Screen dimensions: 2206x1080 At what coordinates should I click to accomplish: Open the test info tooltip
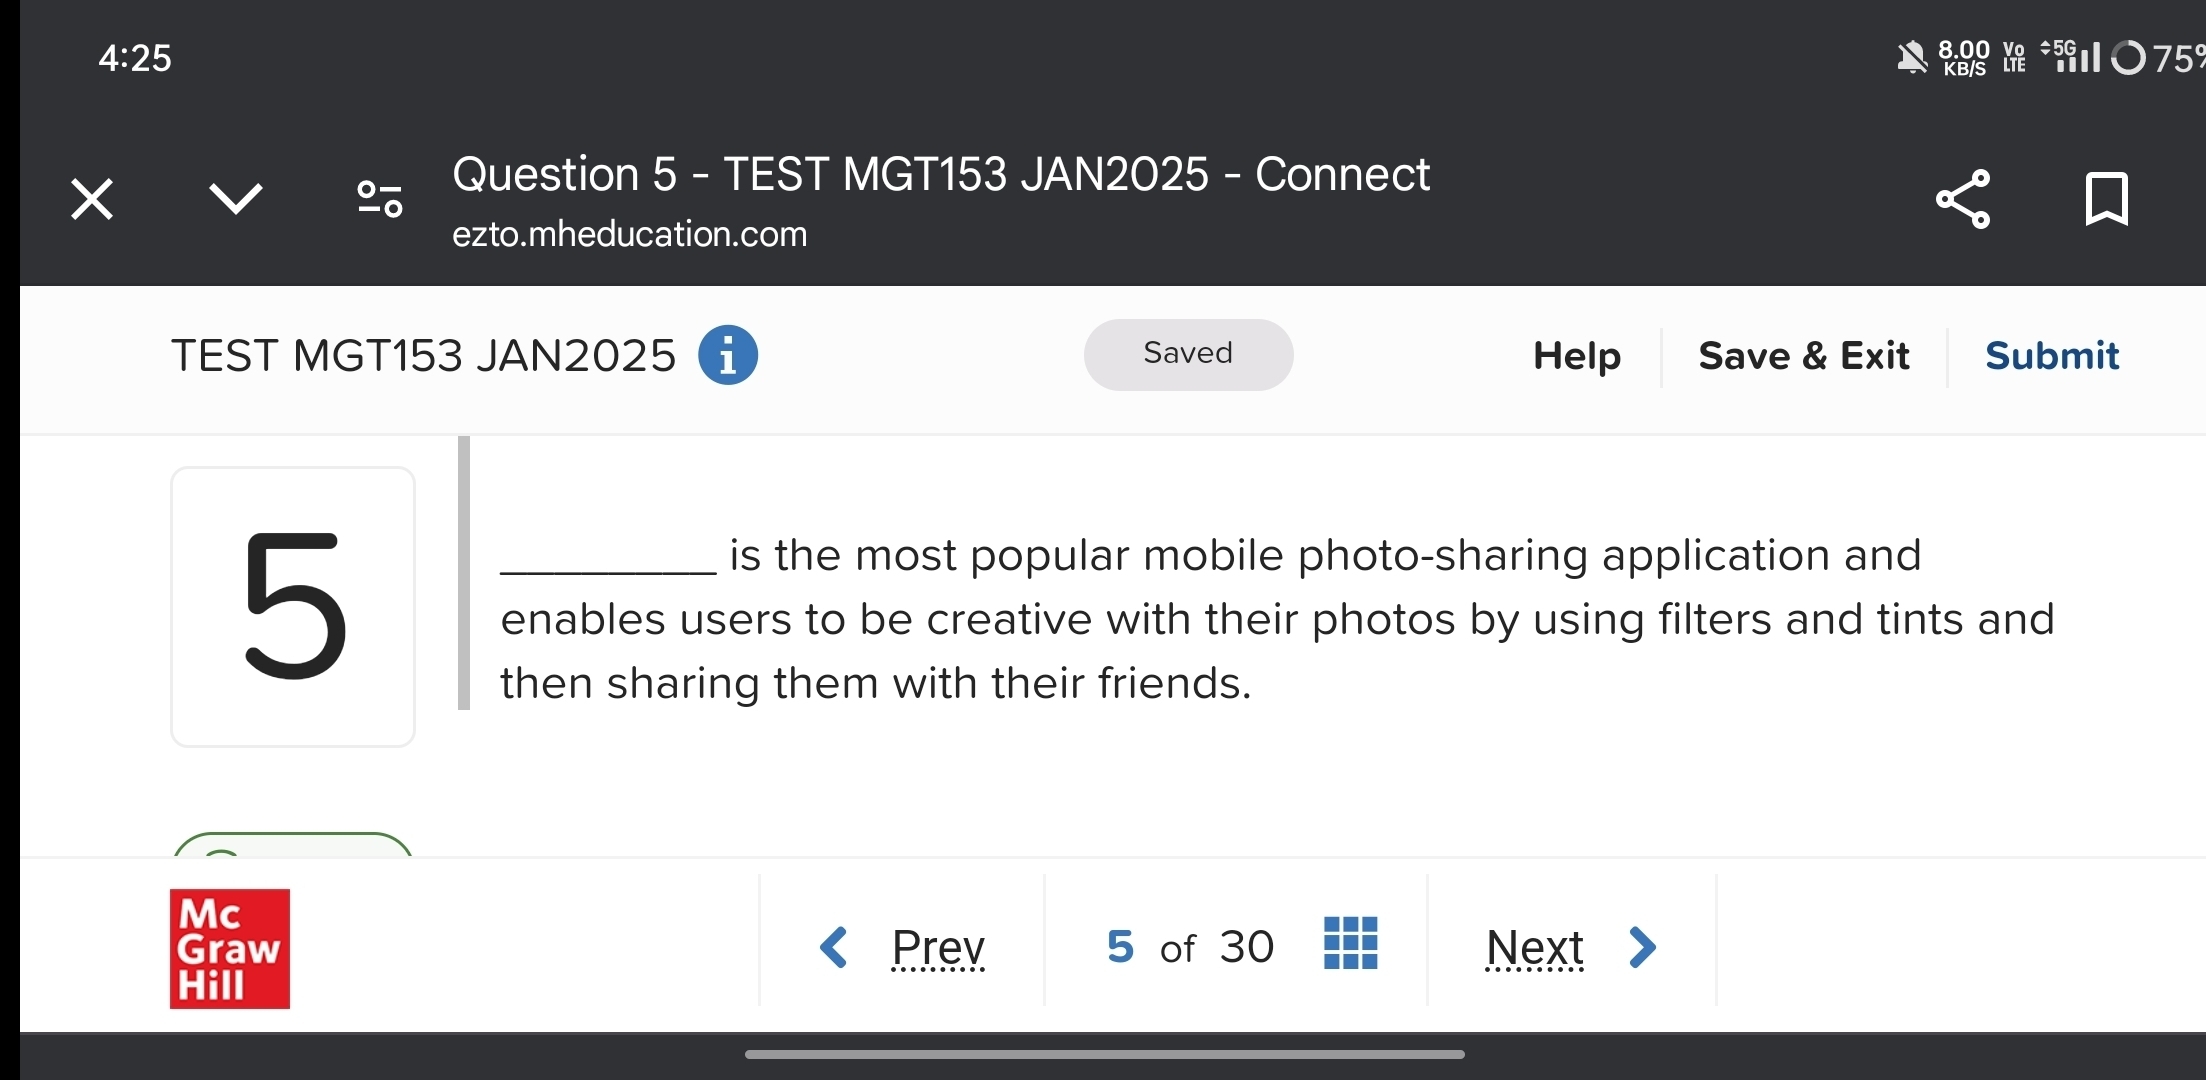(x=728, y=355)
